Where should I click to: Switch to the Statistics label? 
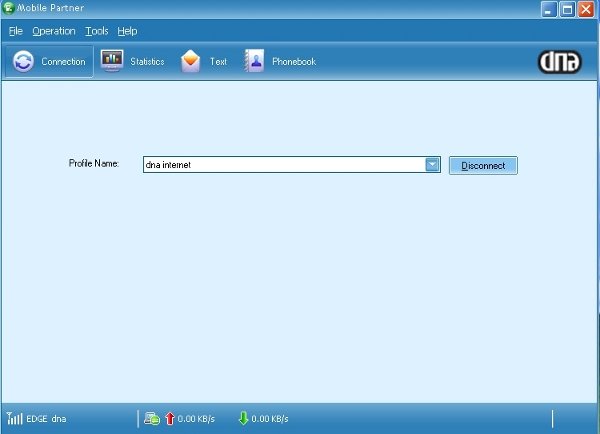(147, 62)
